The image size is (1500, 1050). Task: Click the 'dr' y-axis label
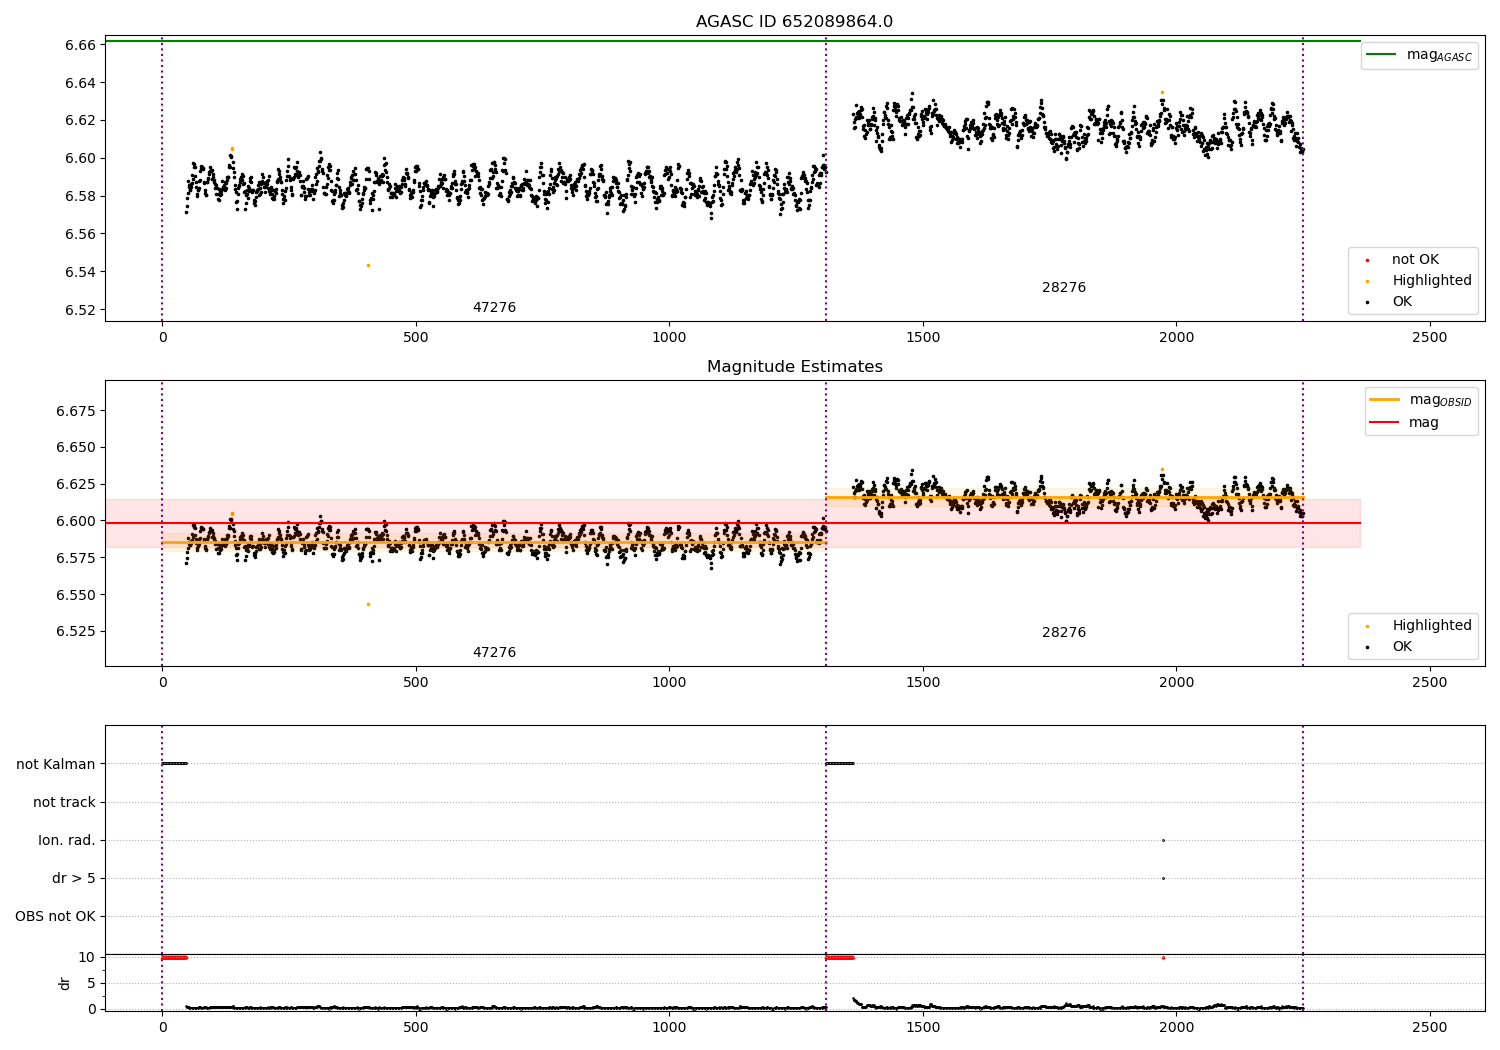(65, 983)
